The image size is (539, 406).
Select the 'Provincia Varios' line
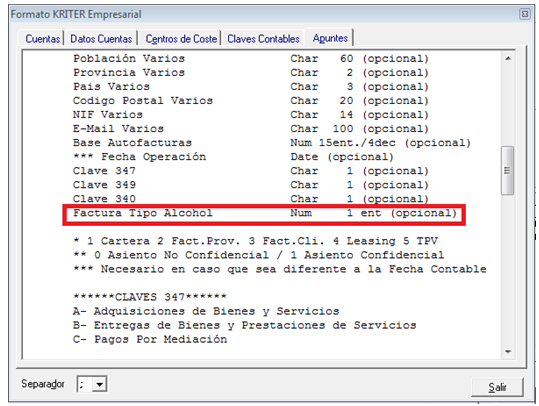(251, 73)
